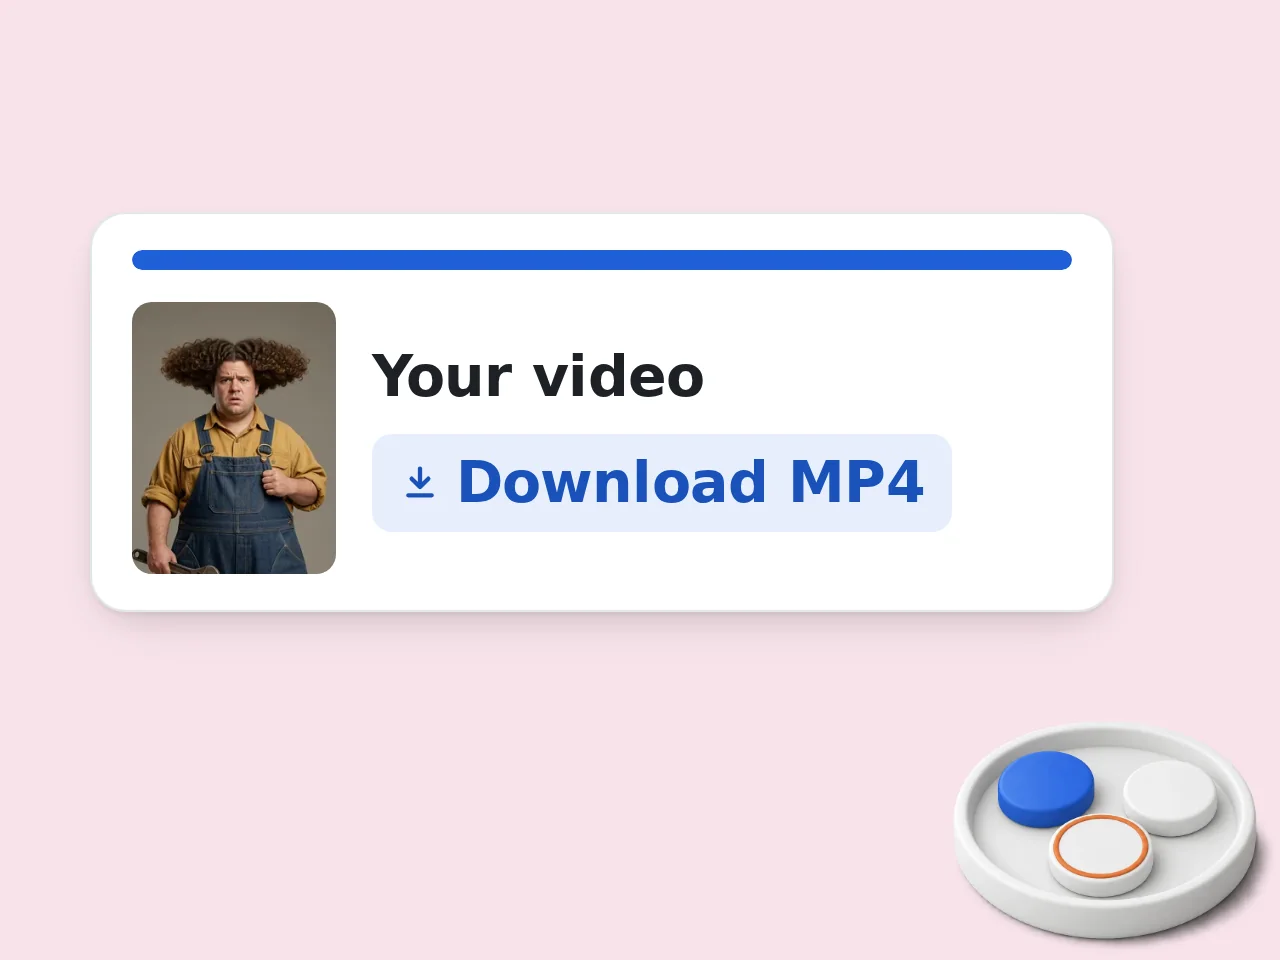Click the blue progress bar
The width and height of the screenshot is (1280, 960).
pyautogui.click(x=602, y=260)
